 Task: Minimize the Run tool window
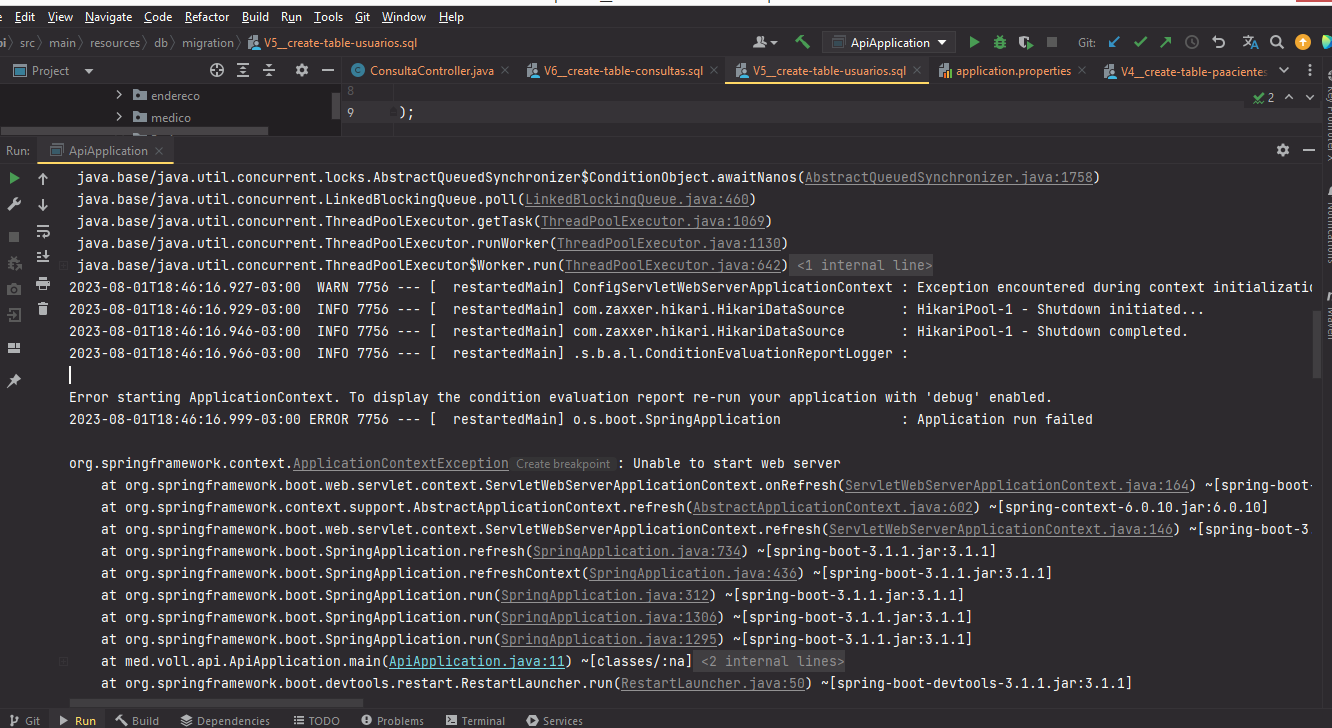(1310, 150)
